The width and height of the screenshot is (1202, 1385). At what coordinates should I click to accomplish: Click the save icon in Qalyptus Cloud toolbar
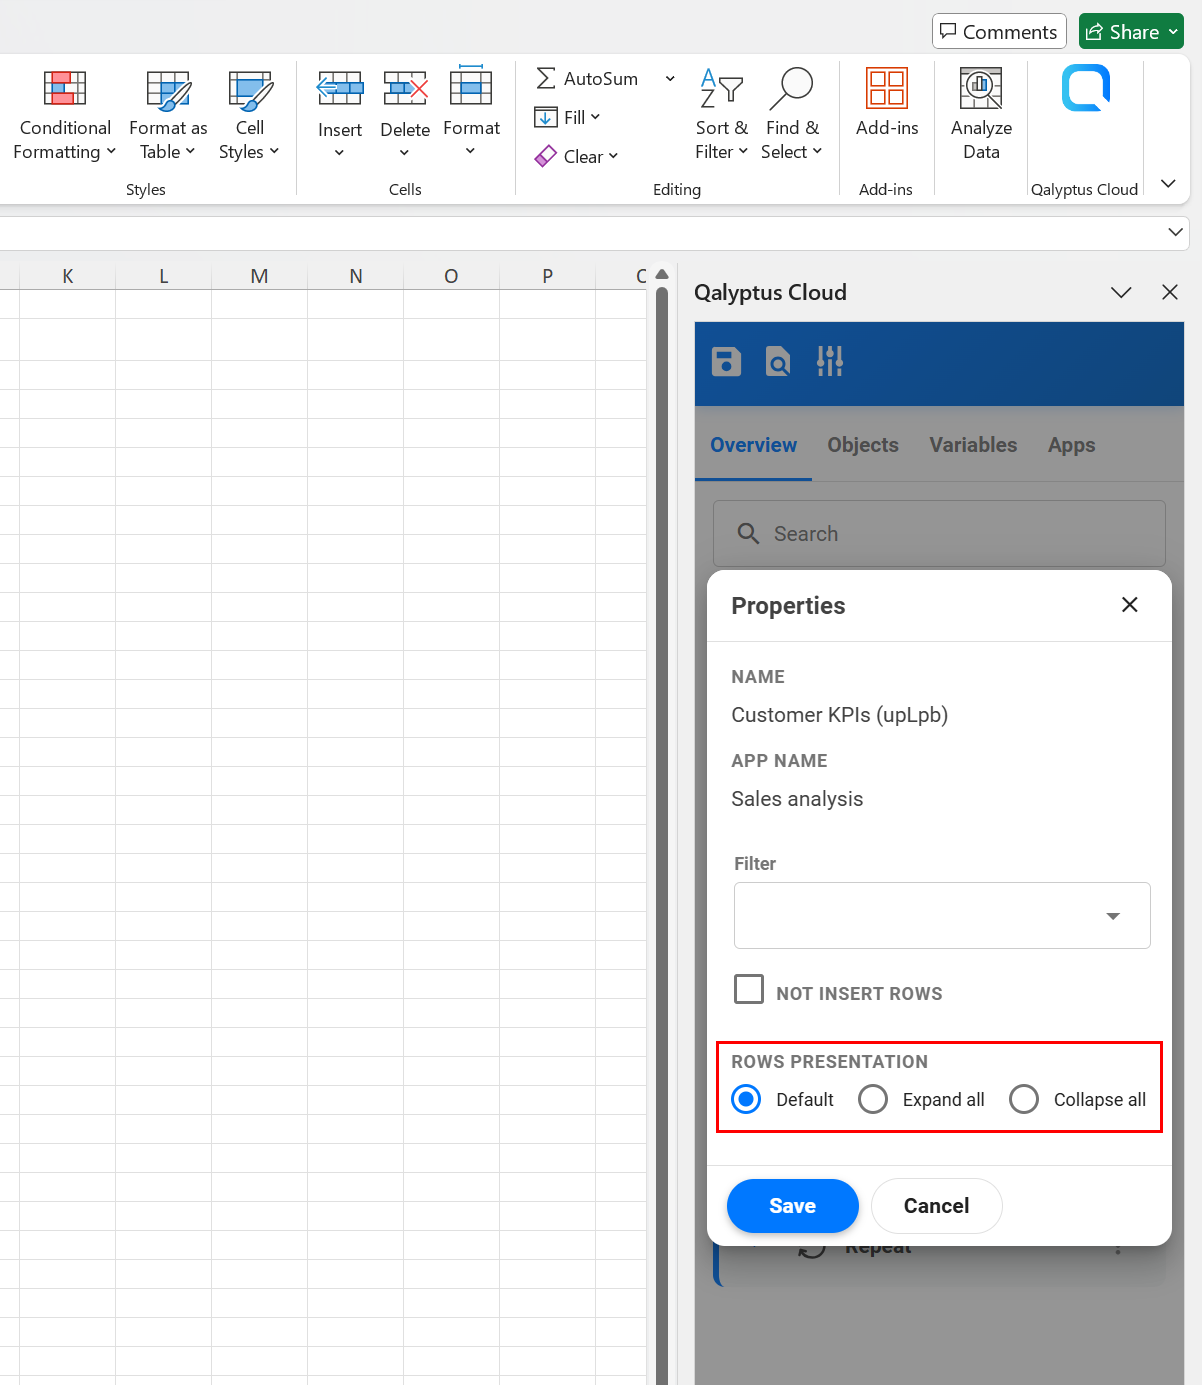[726, 362]
